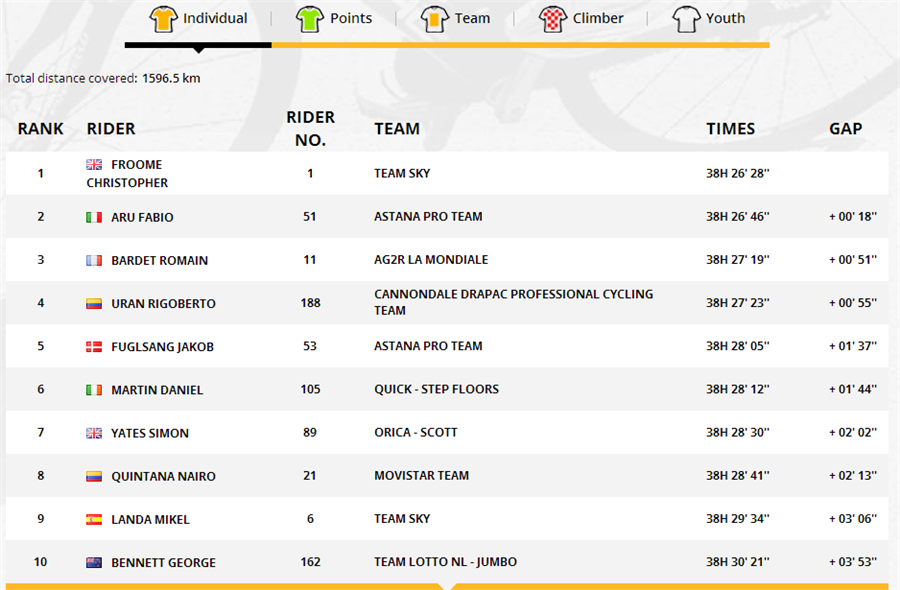The width and height of the screenshot is (900, 590).
Task: Click the time 38H 26' 28''
Action: 738,173
